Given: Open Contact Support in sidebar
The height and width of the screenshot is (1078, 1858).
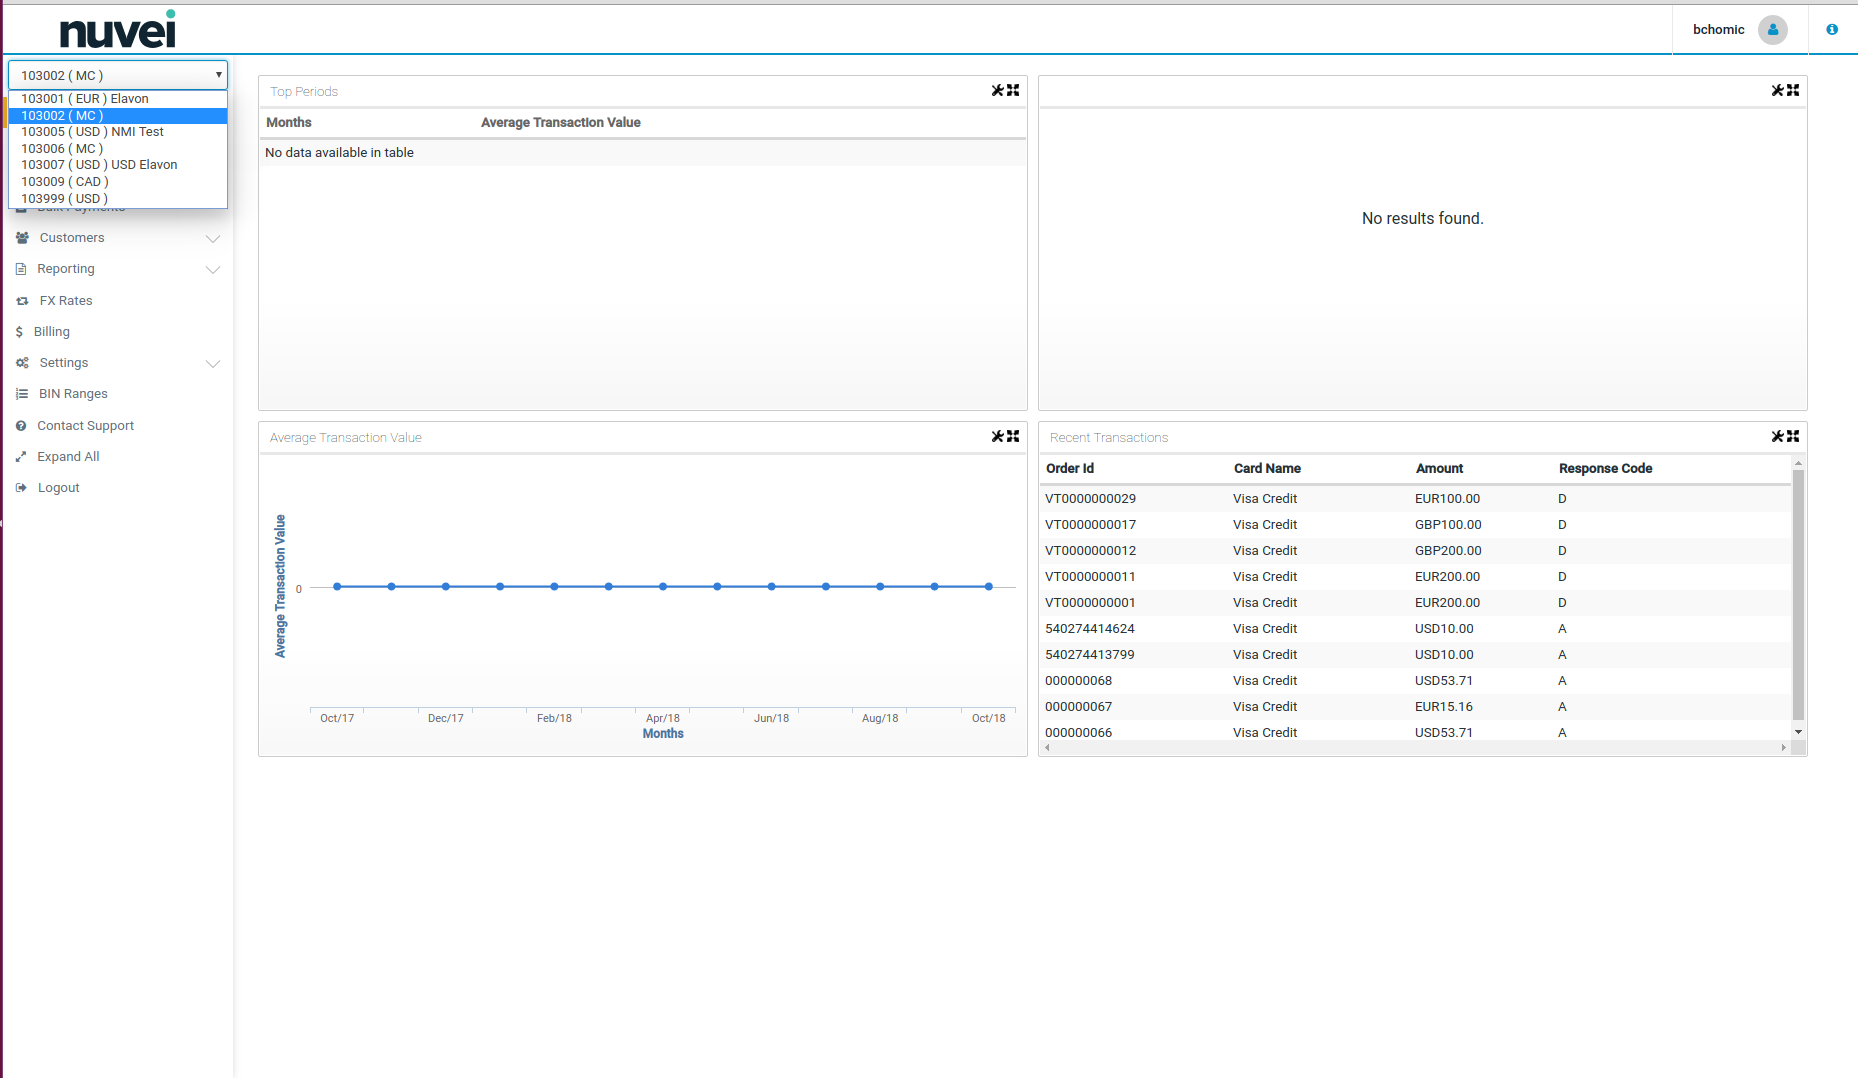Looking at the screenshot, I should pos(85,426).
